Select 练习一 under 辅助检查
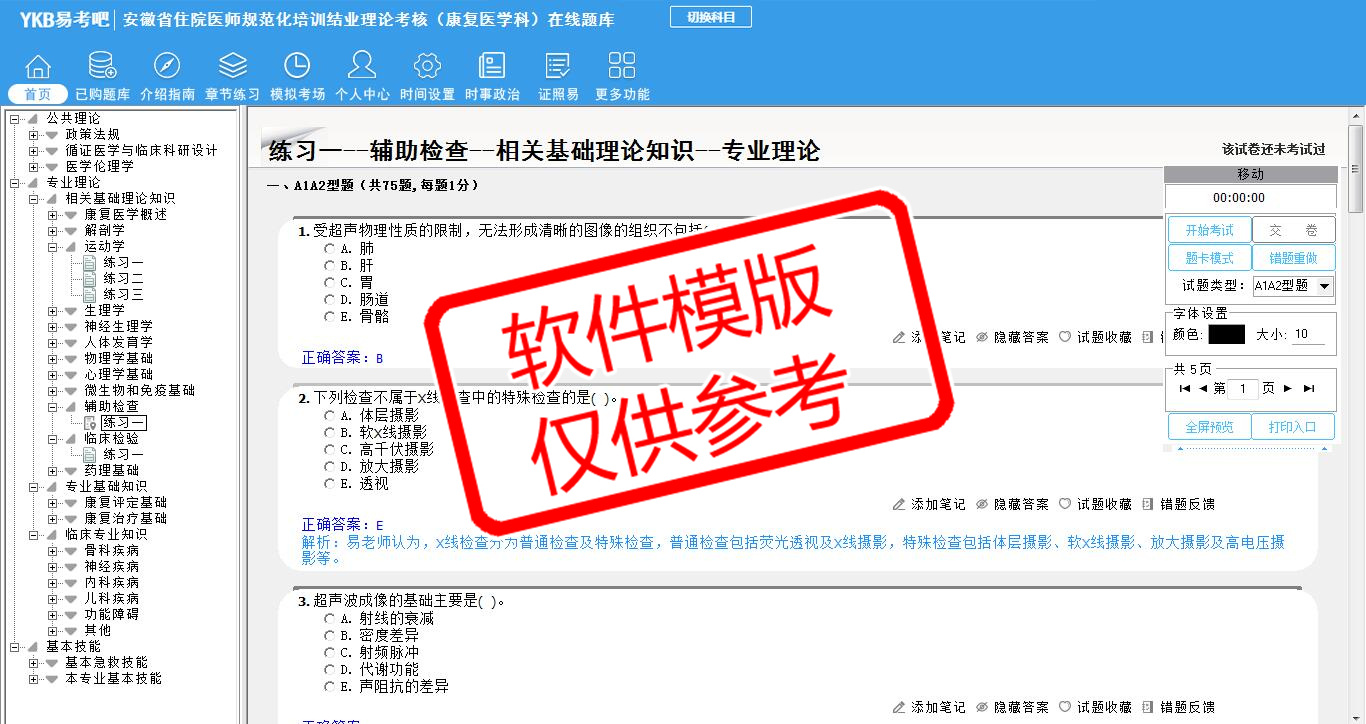Viewport: 1366px width, 724px height. pos(124,423)
